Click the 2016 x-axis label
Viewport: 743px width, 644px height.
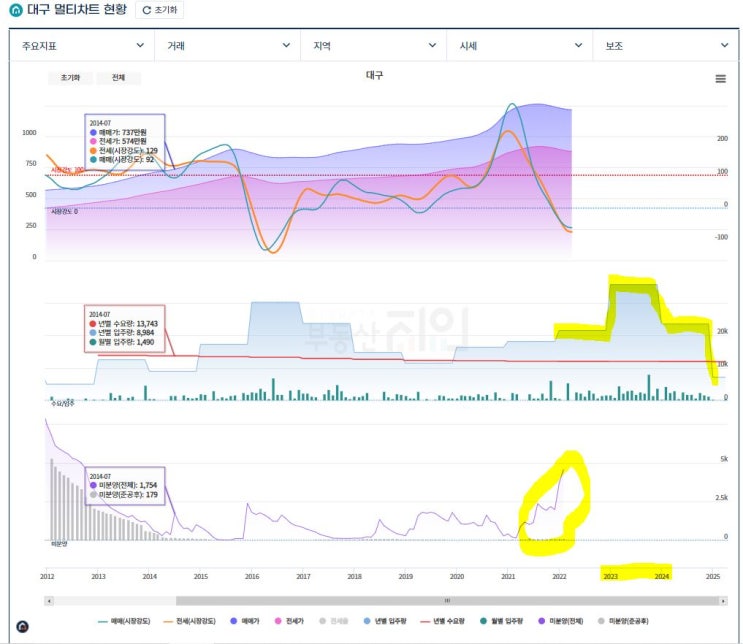point(252,576)
